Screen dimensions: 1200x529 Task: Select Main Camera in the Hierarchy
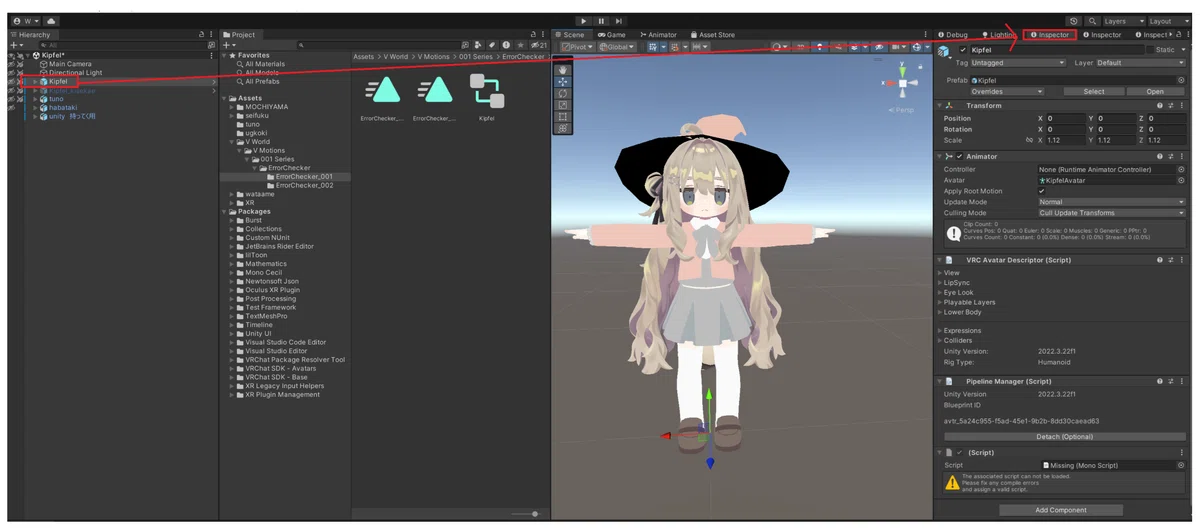(x=70, y=64)
